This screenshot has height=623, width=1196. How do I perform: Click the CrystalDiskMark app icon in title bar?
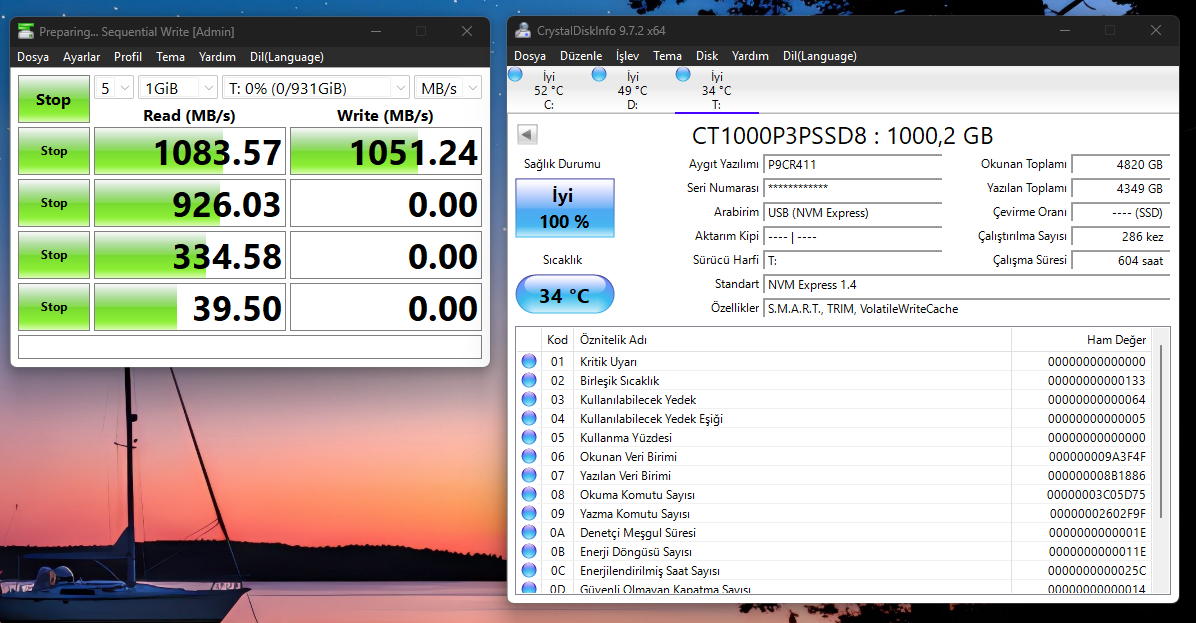pyautogui.click(x=25, y=31)
